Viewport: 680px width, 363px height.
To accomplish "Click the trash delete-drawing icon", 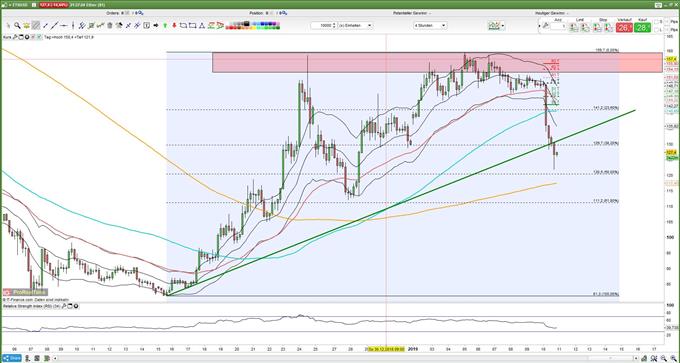I will click(110, 25).
